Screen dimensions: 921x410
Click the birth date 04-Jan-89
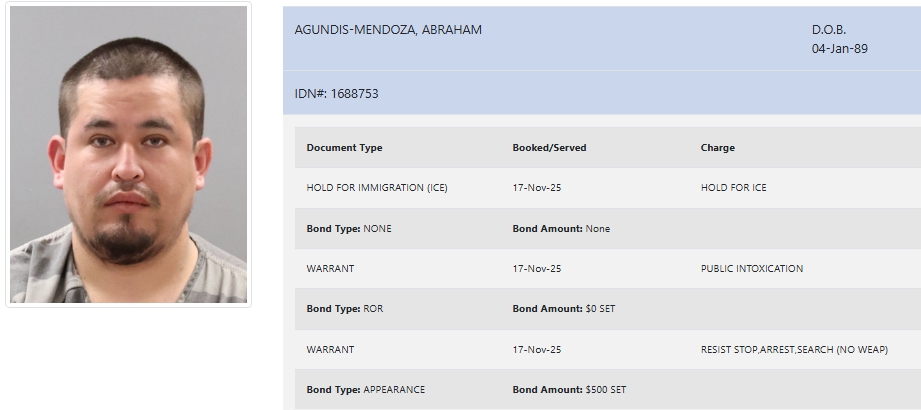[x=839, y=48]
